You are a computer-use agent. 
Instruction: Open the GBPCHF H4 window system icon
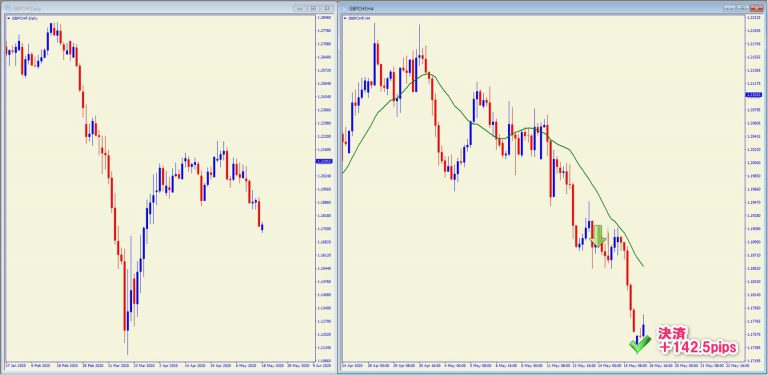(x=345, y=8)
